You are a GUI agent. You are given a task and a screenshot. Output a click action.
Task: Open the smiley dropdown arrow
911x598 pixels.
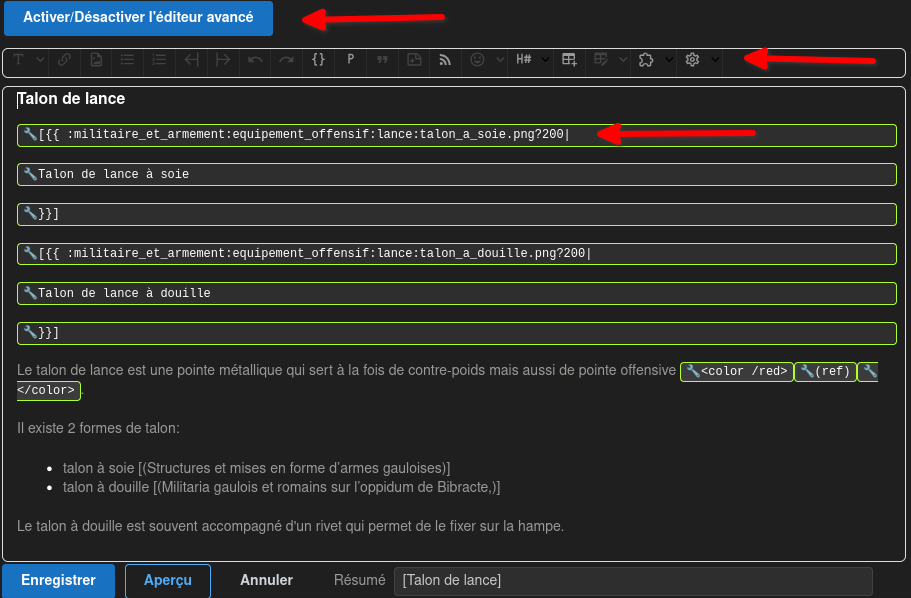coord(500,59)
